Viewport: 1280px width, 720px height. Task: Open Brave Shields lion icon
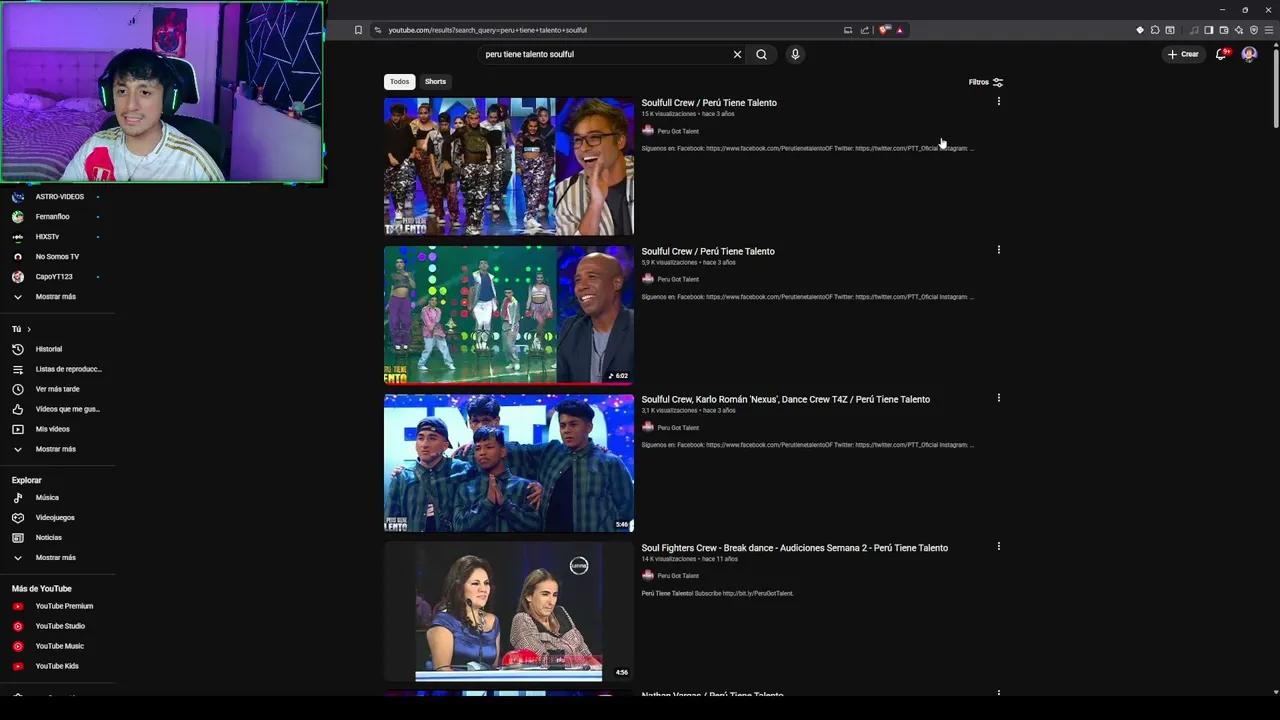point(884,30)
